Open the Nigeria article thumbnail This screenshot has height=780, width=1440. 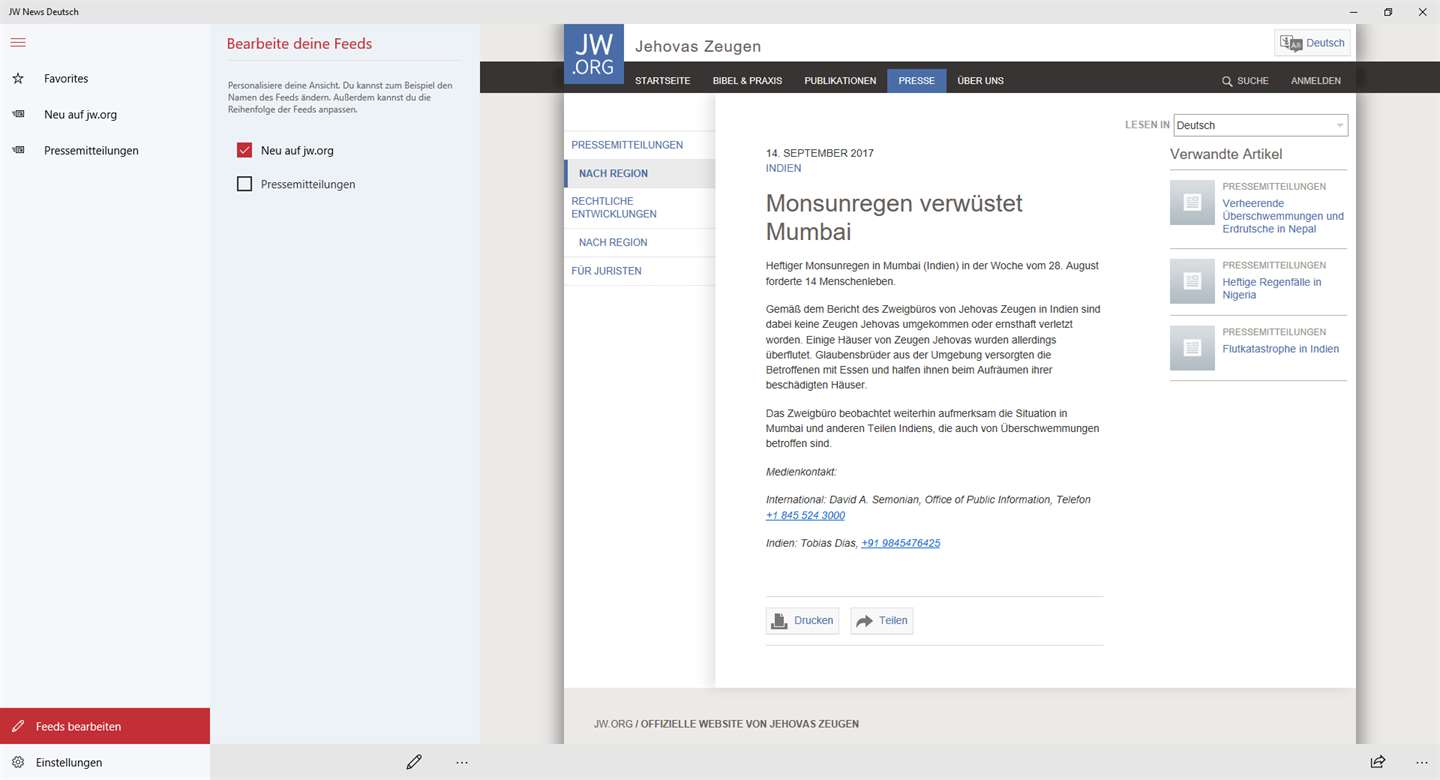(x=1192, y=281)
